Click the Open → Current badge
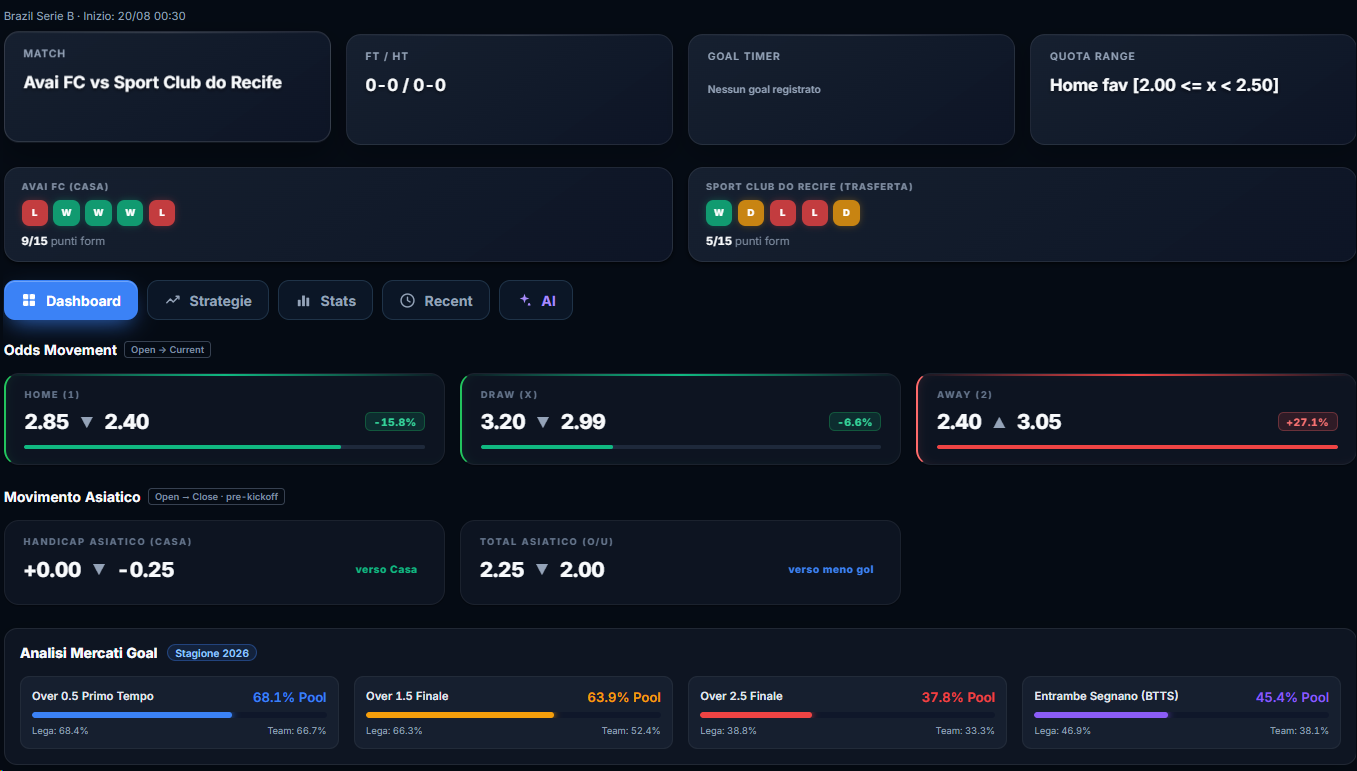1357x771 pixels. pyautogui.click(x=168, y=350)
